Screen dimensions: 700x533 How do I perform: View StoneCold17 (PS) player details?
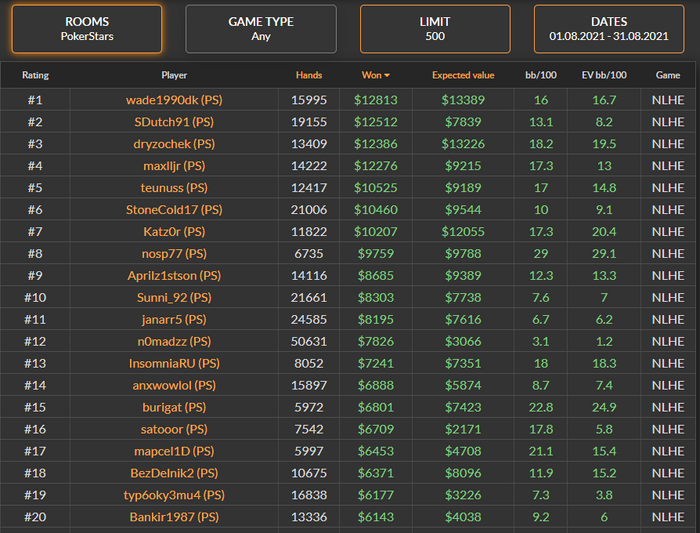pos(174,210)
